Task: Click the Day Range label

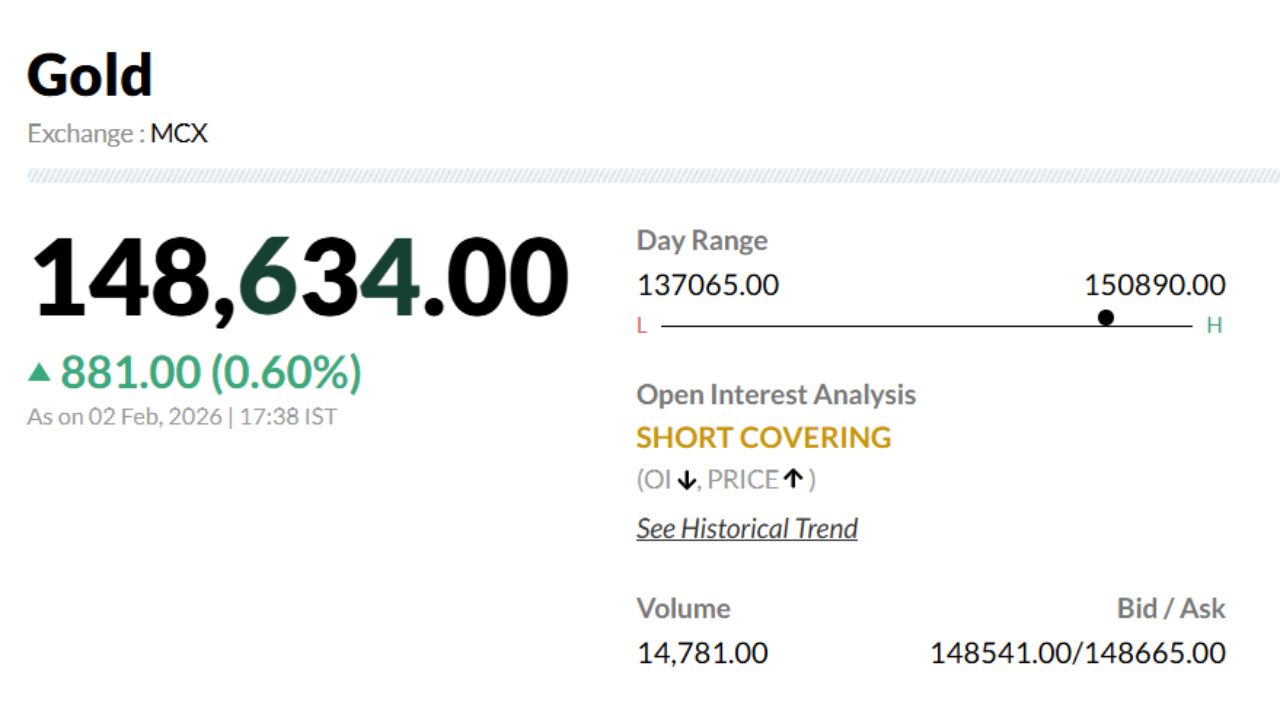Action: [x=702, y=240]
